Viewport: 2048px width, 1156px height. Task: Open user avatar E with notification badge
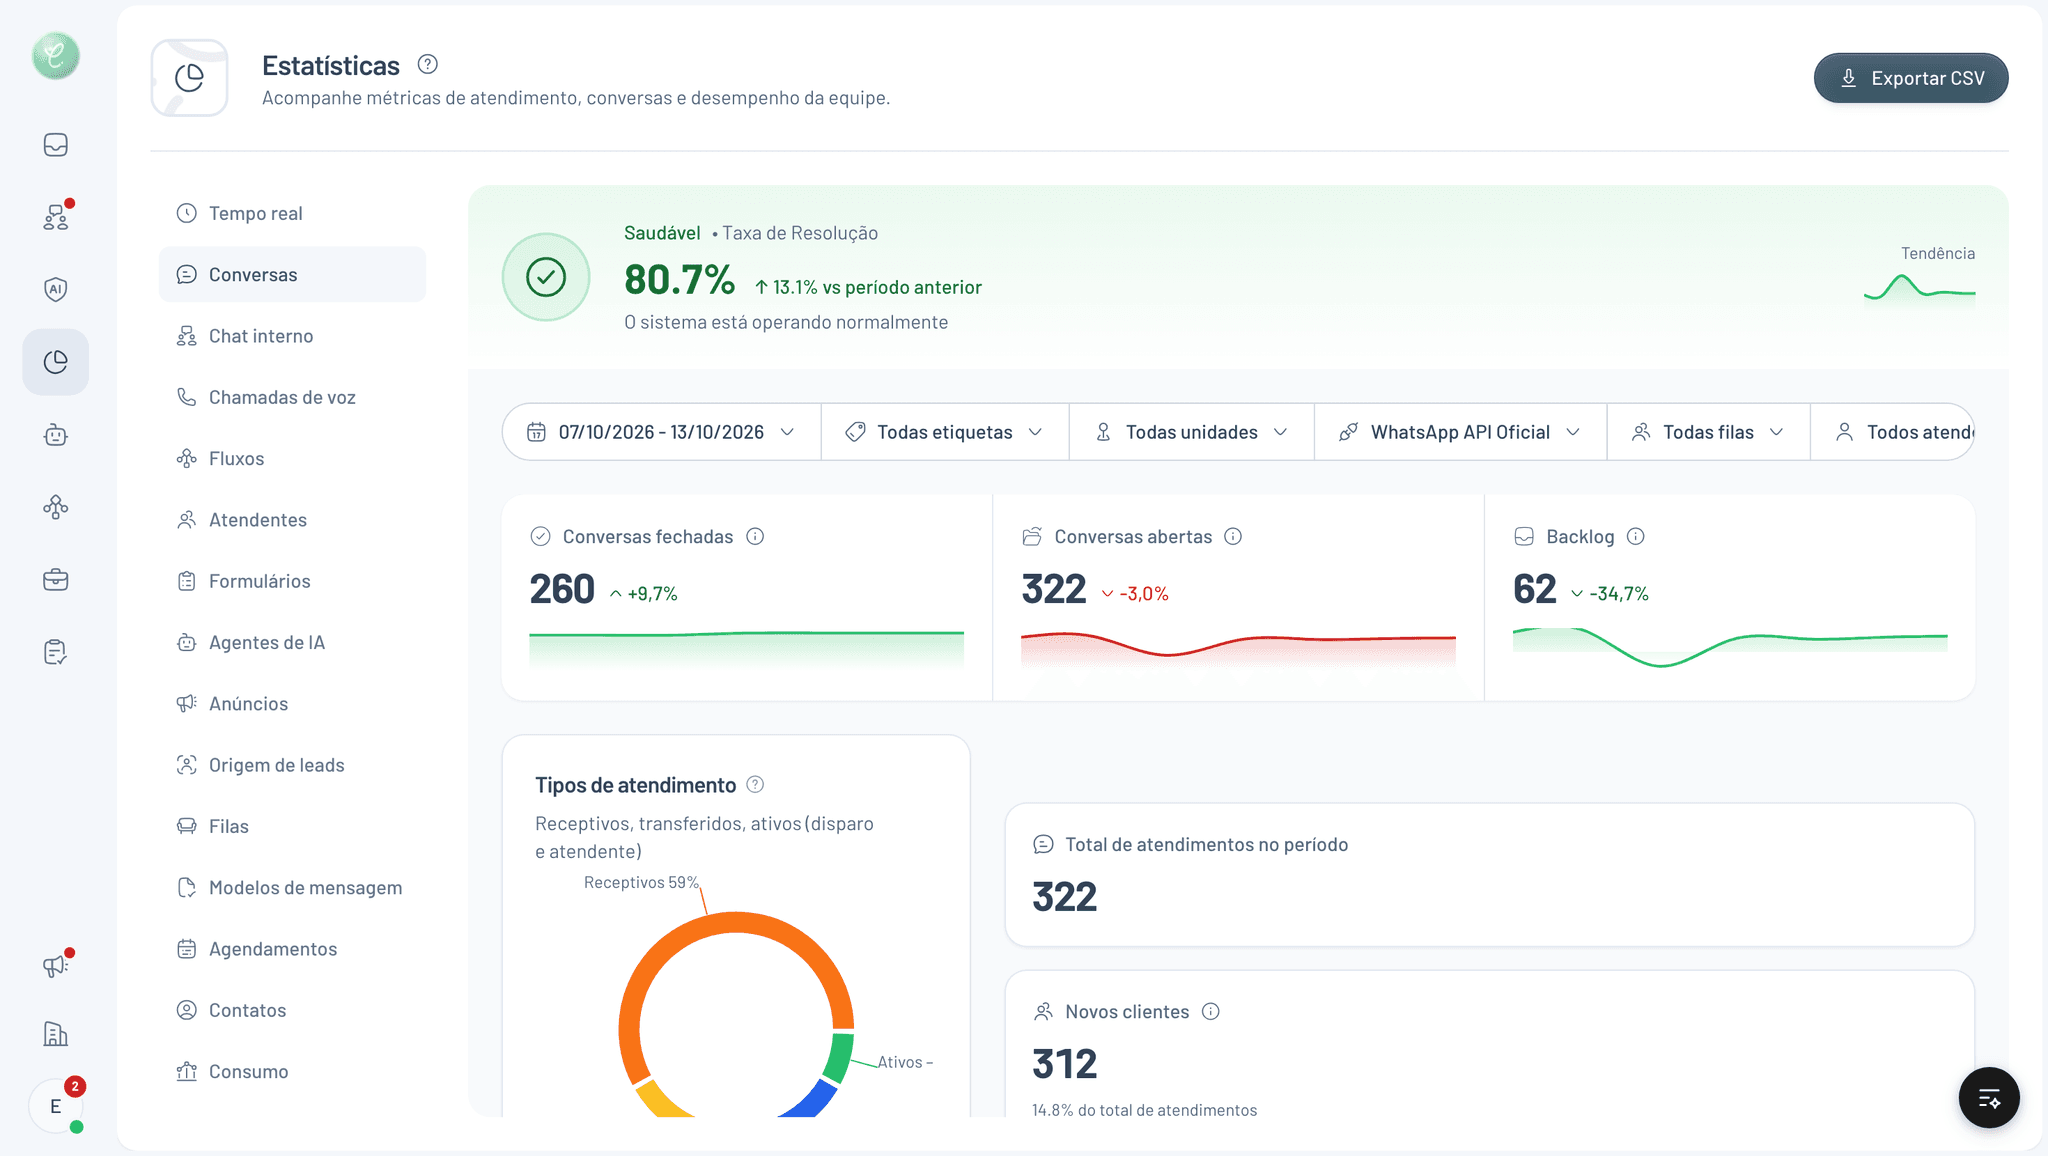click(56, 1106)
